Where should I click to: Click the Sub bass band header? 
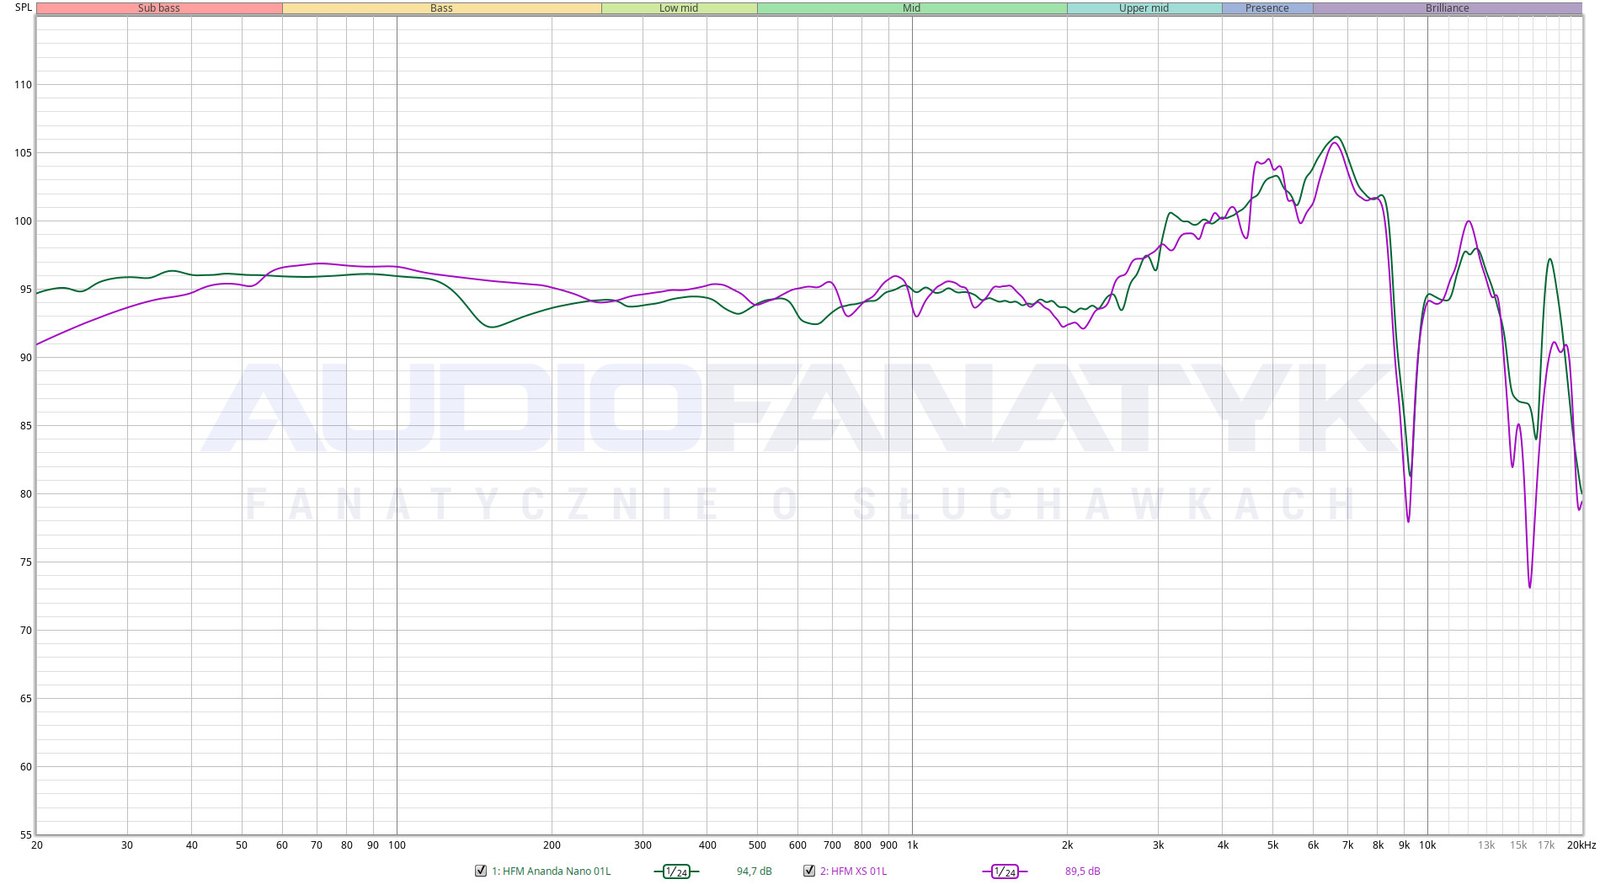[x=159, y=8]
